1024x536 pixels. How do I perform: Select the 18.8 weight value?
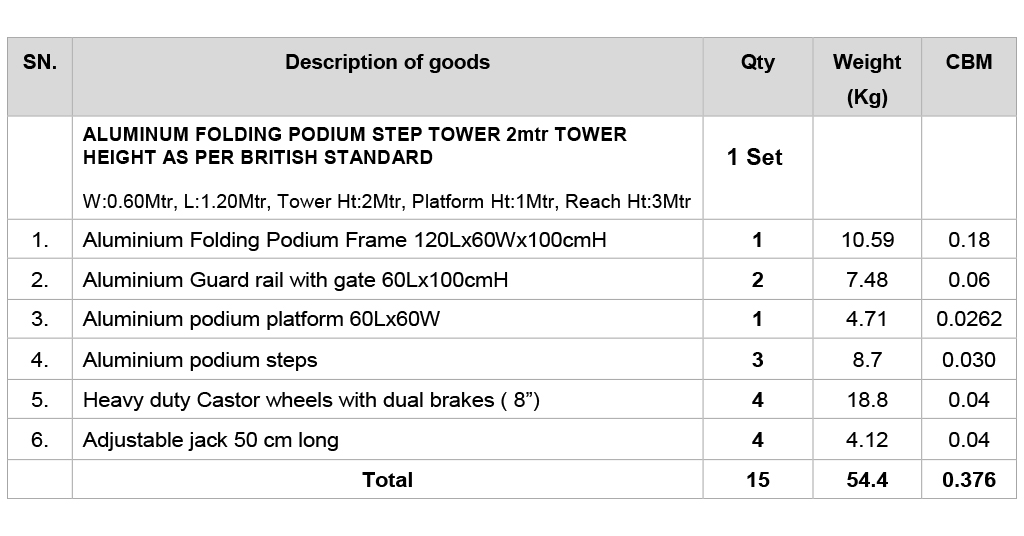[x=867, y=400]
